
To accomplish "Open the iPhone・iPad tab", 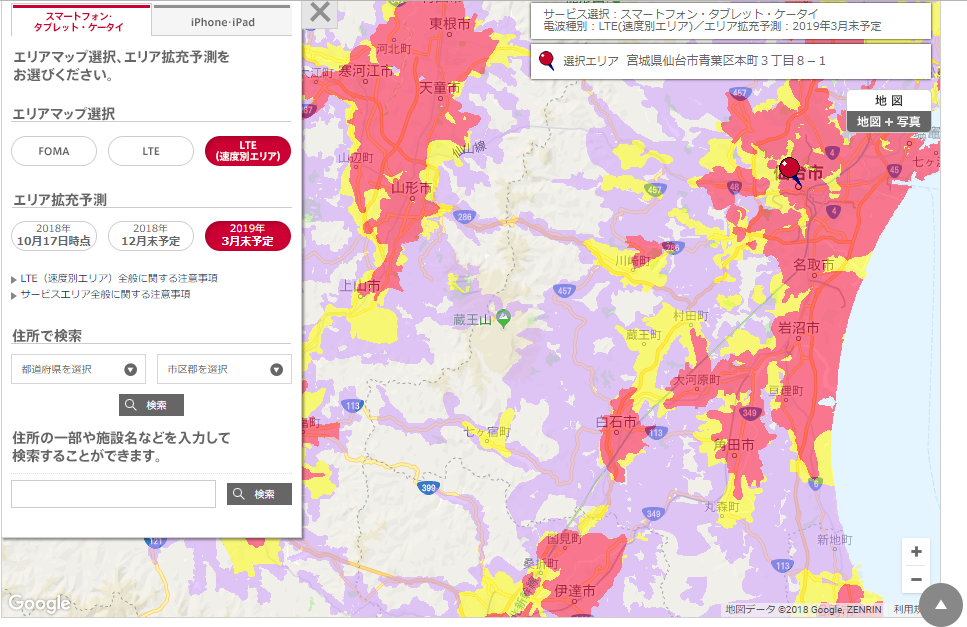I will [223, 22].
